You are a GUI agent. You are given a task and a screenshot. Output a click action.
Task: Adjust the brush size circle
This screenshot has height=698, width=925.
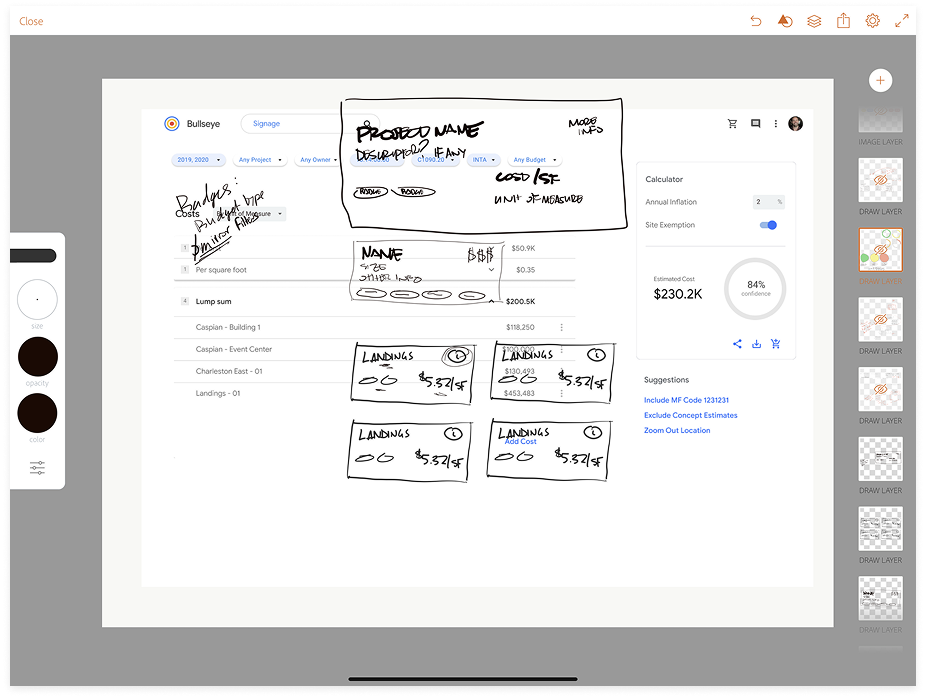click(x=37, y=300)
